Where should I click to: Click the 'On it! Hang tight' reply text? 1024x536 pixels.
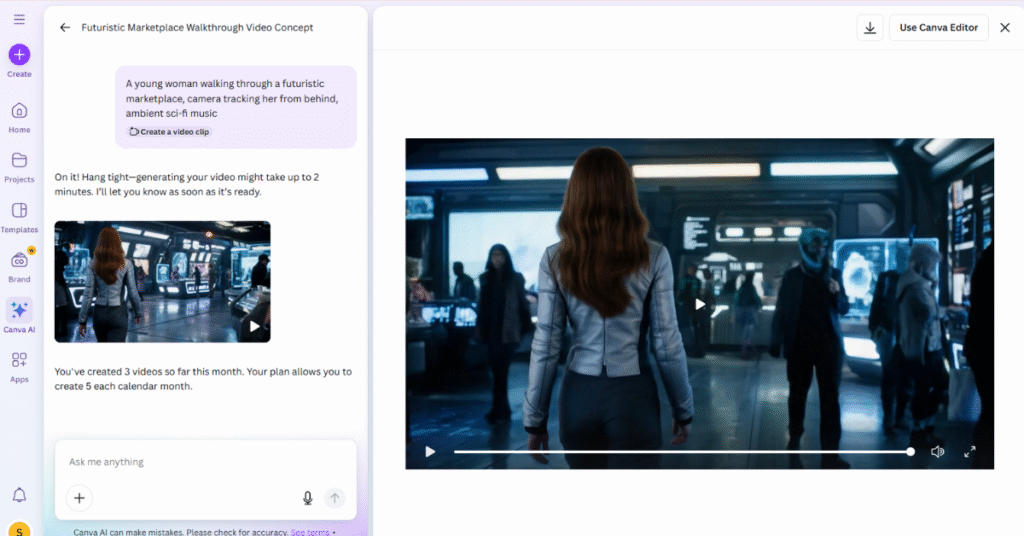(187, 185)
